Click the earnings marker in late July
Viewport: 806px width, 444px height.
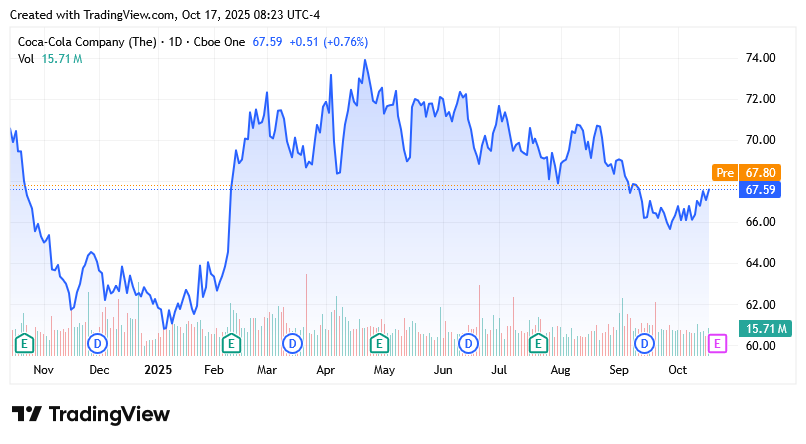(538, 343)
